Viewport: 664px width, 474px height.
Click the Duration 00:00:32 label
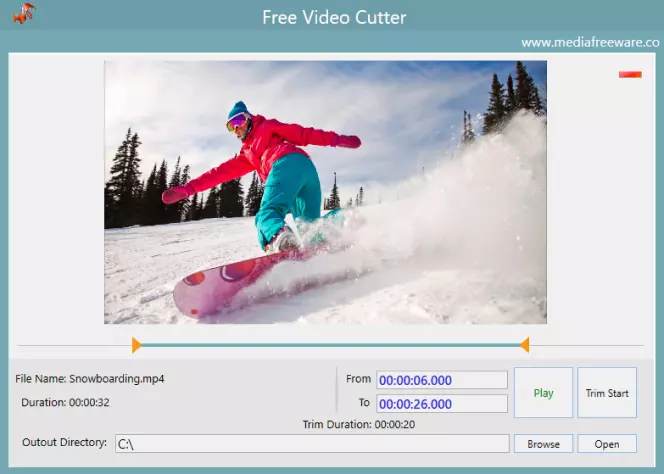pyautogui.click(x=65, y=402)
